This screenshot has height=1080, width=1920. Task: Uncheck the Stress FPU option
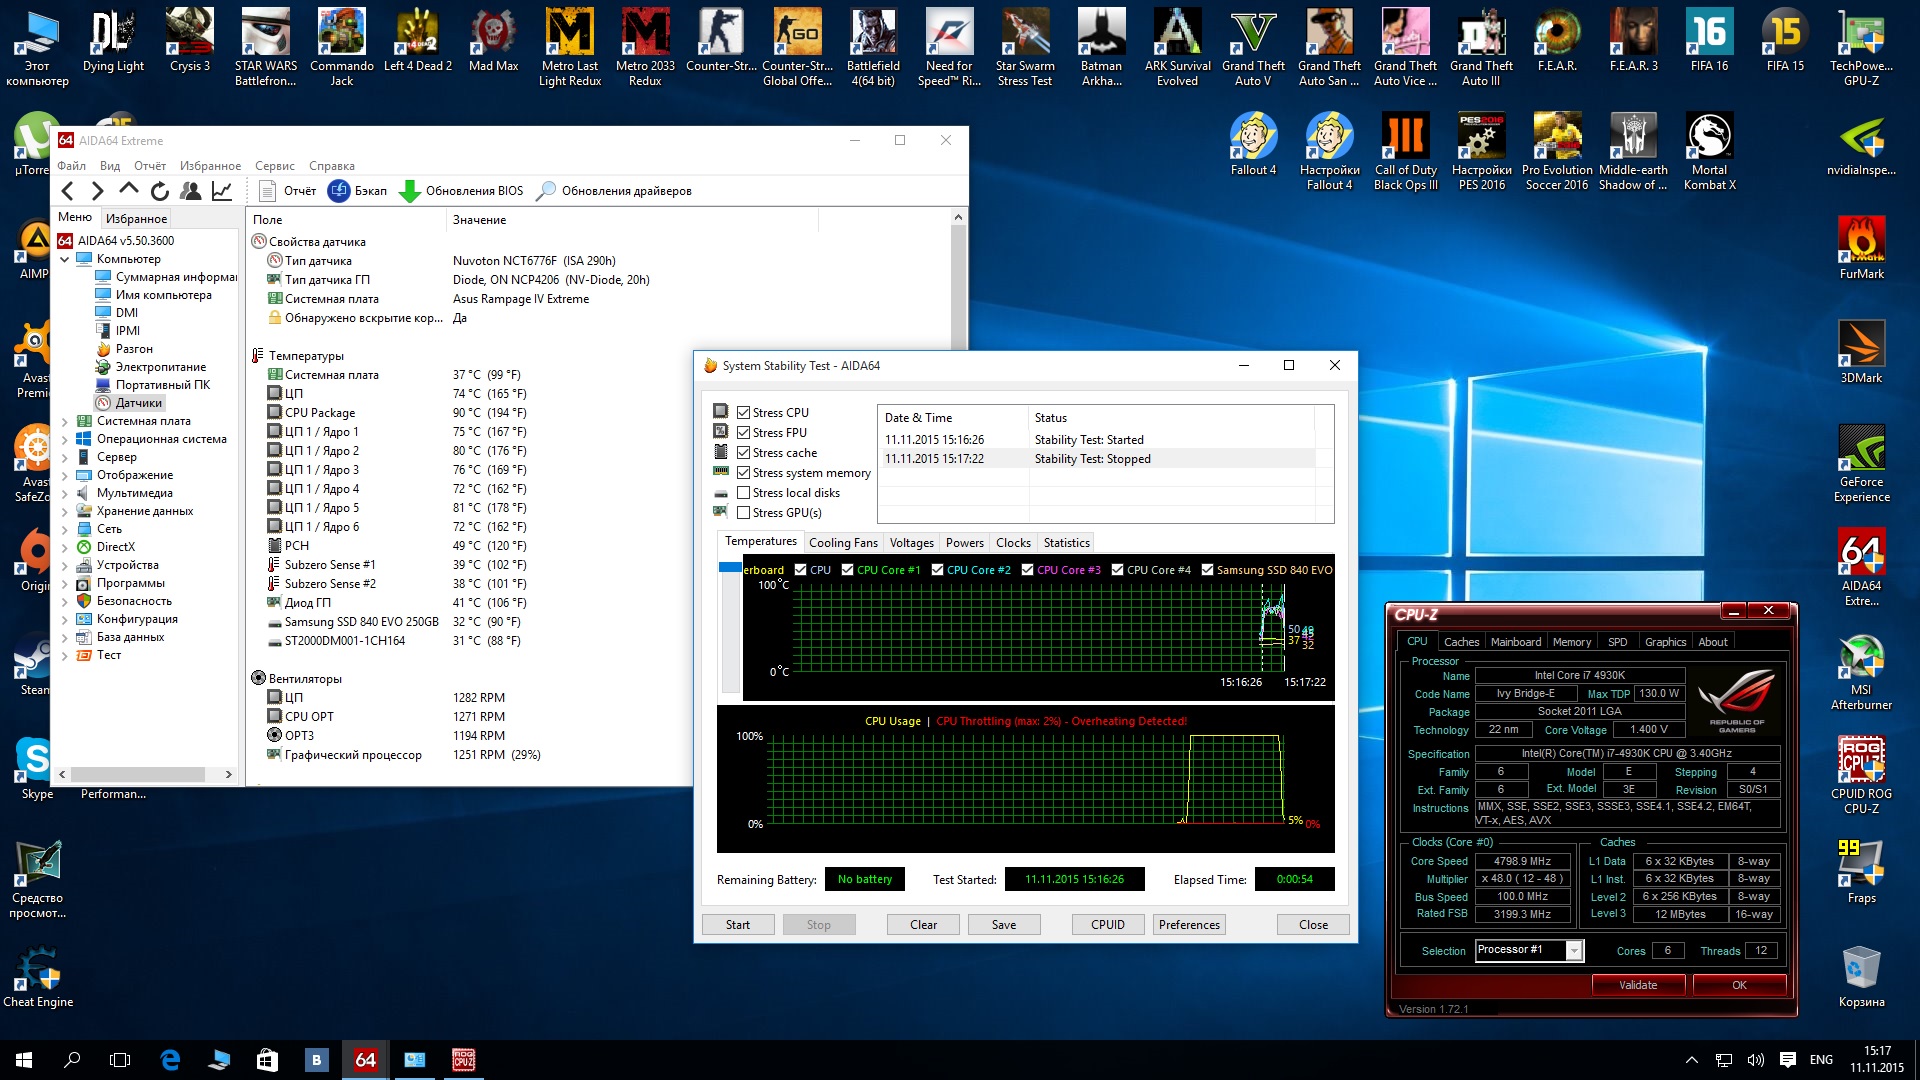click(x=743, y=433)
